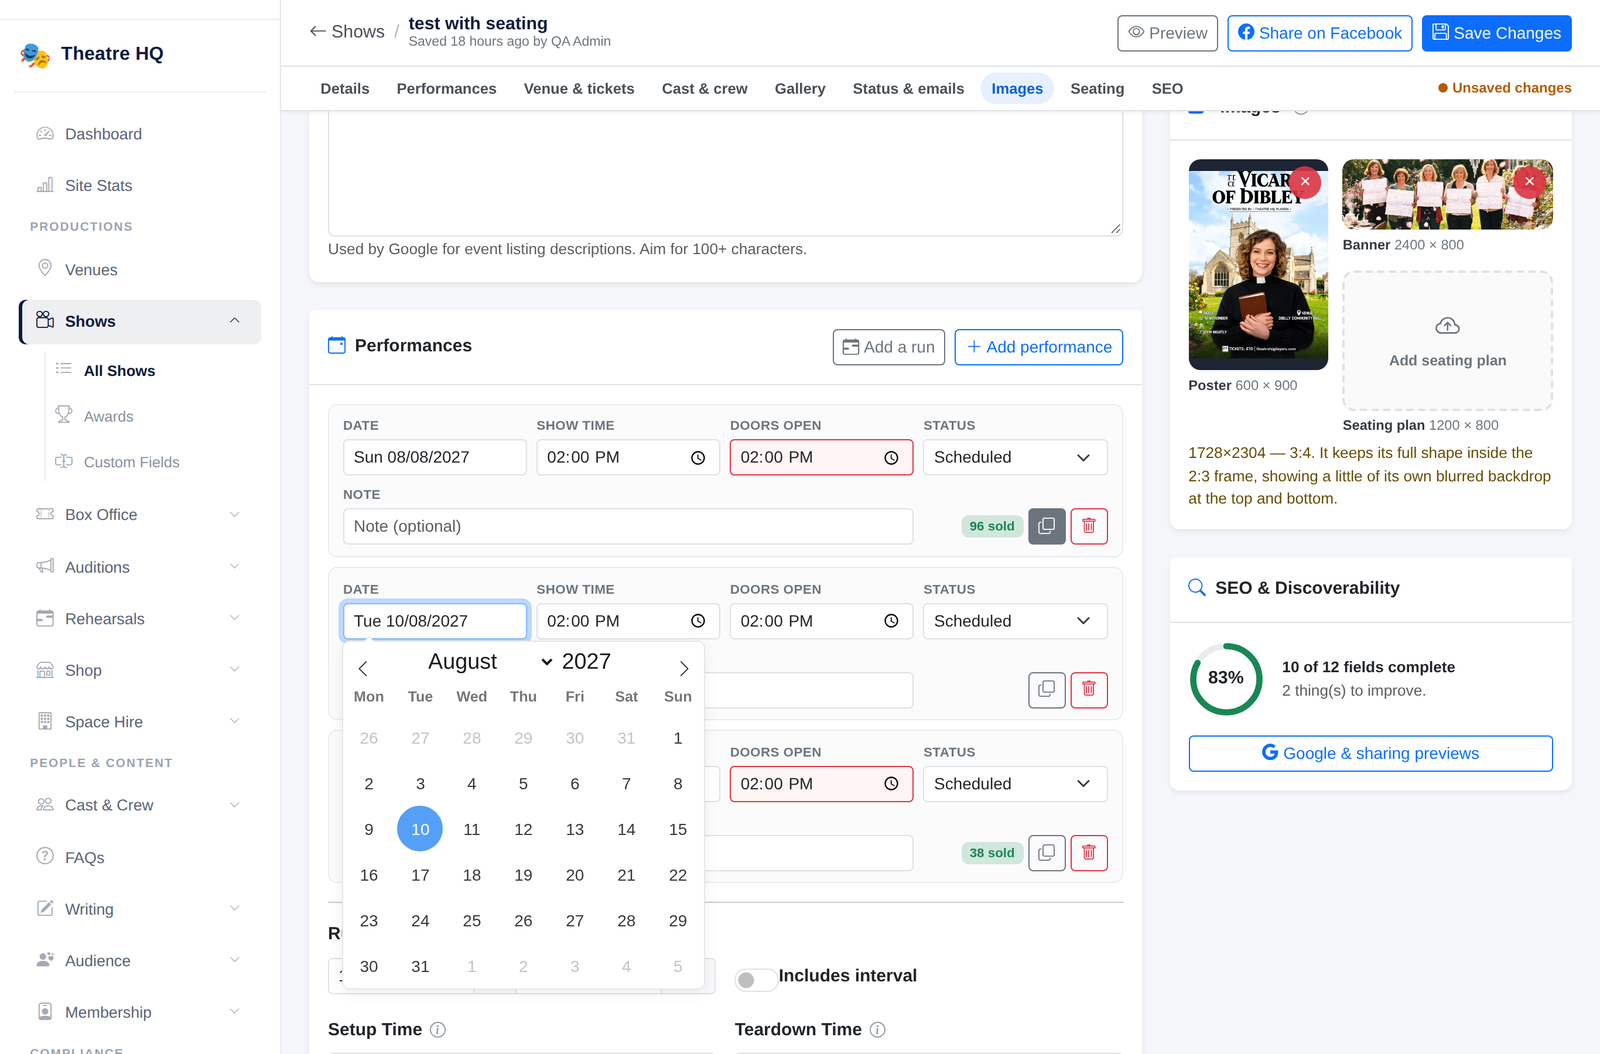The image size is (1600, 1054).
Task: Click the Setup Time info icon
Action: pos(438,1030)
